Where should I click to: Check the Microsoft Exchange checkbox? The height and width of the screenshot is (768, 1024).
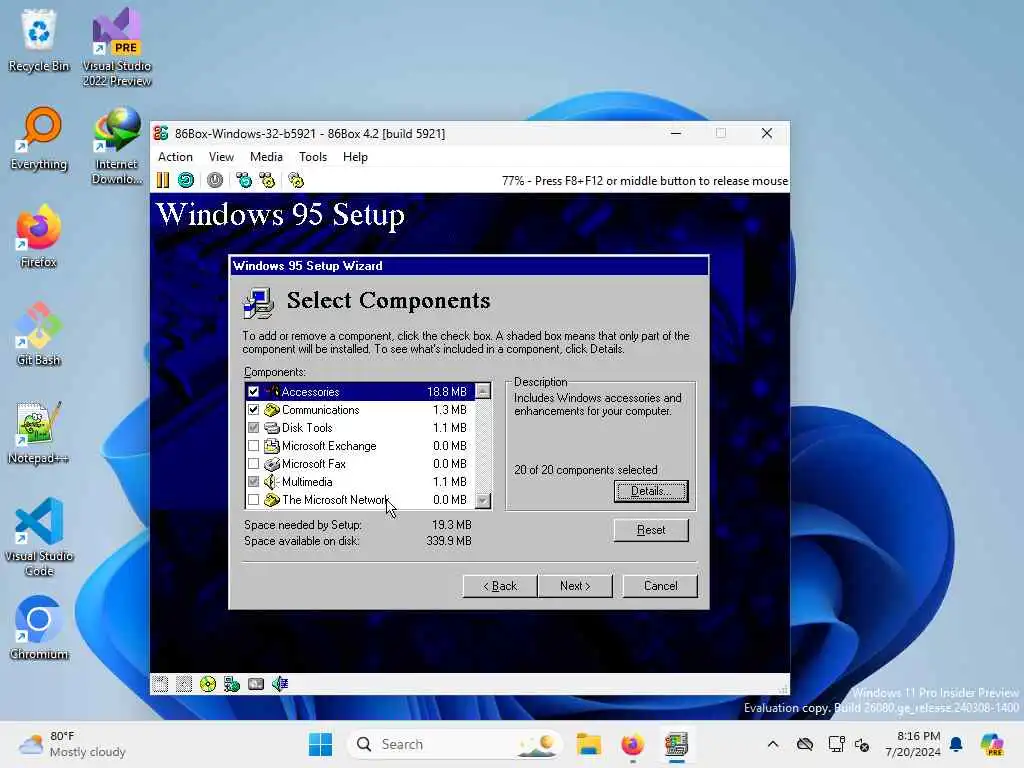point(253,446)
